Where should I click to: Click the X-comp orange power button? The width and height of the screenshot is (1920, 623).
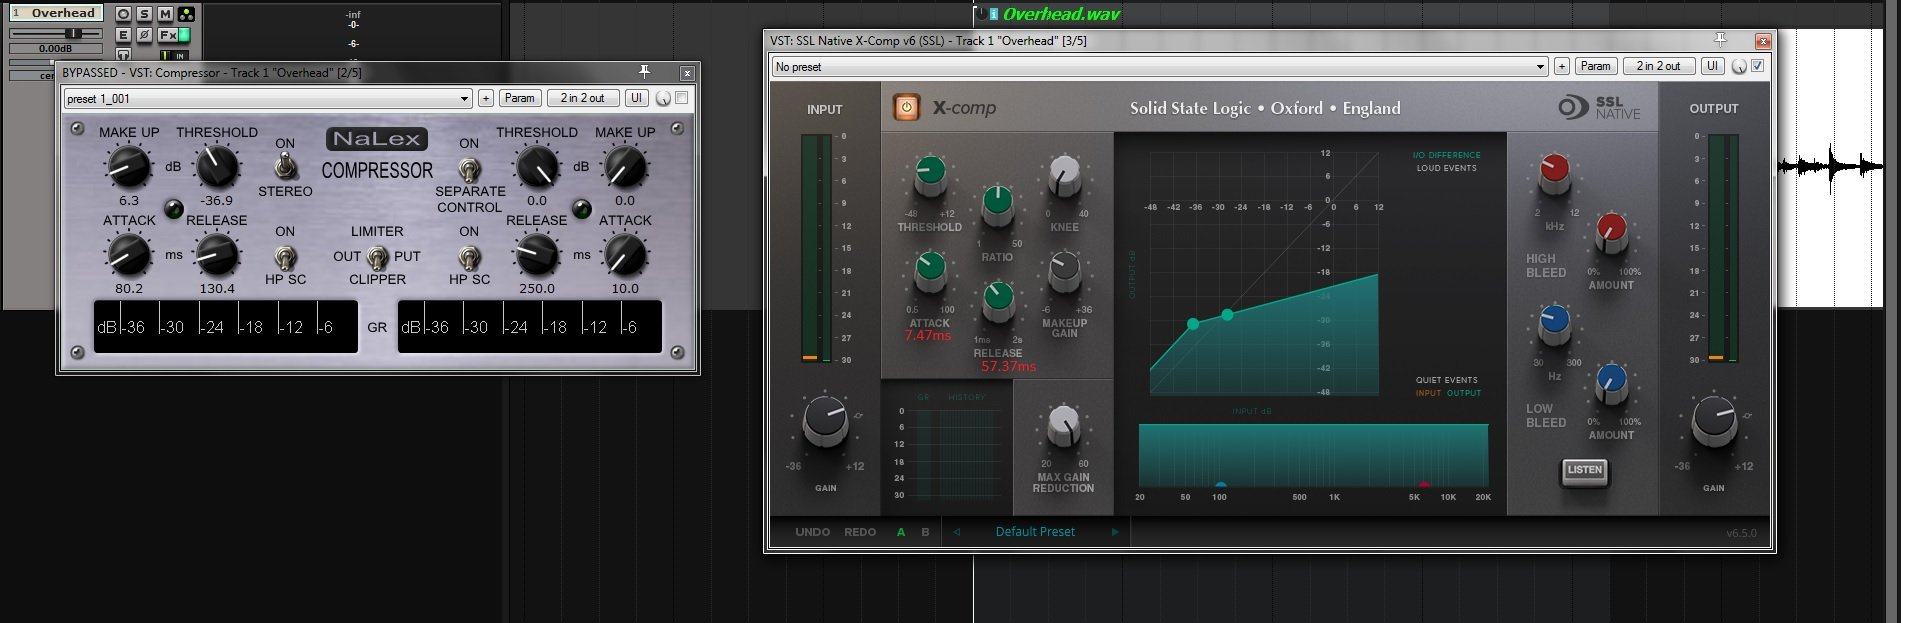[906, 107]
